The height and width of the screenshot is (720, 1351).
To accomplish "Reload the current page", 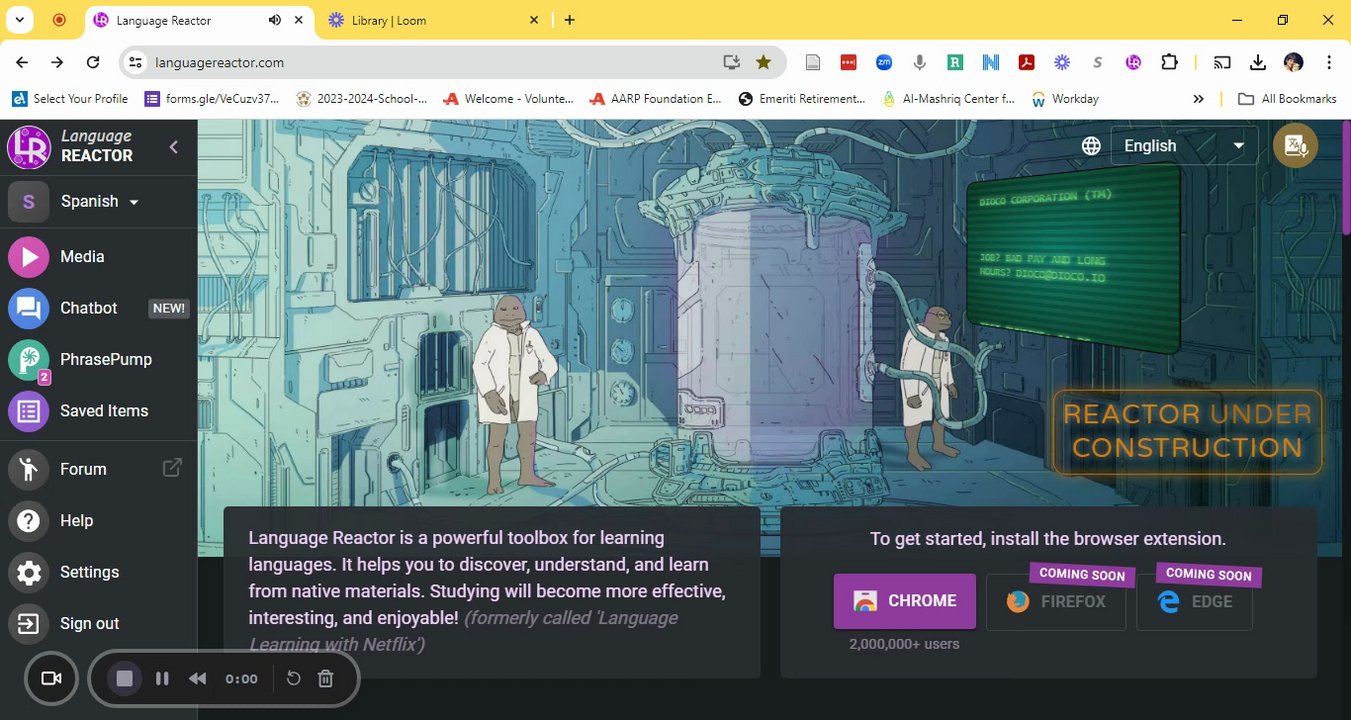I will click(x=93, y=62).
